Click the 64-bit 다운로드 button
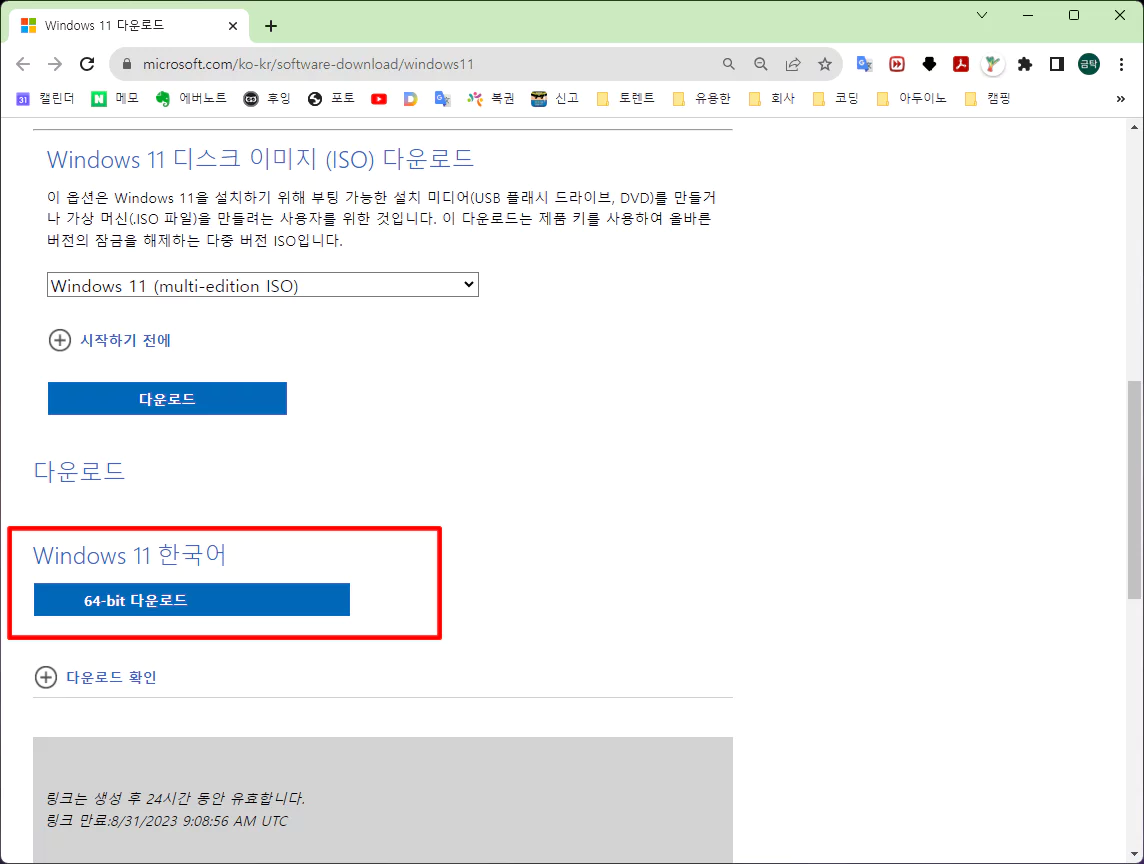 click(x=192, y=600)
